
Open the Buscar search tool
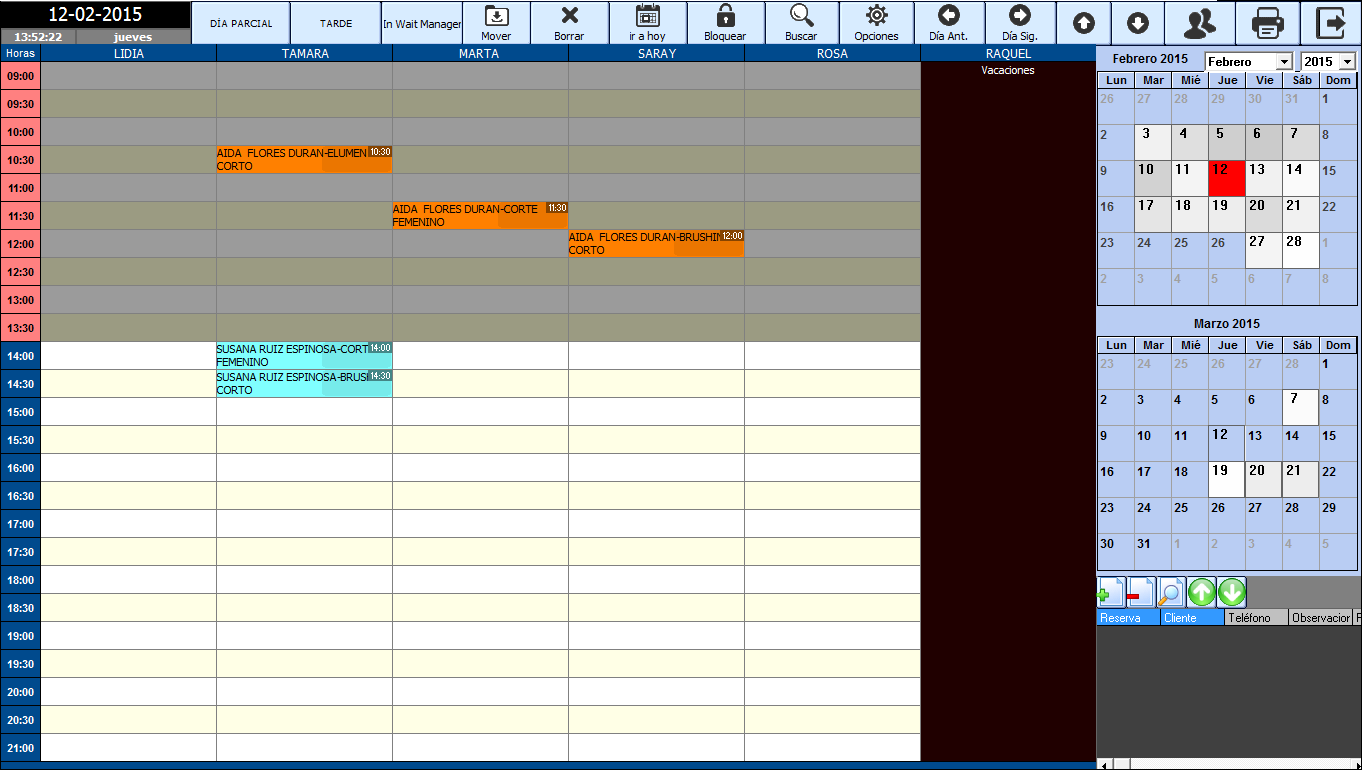(801, 23)
